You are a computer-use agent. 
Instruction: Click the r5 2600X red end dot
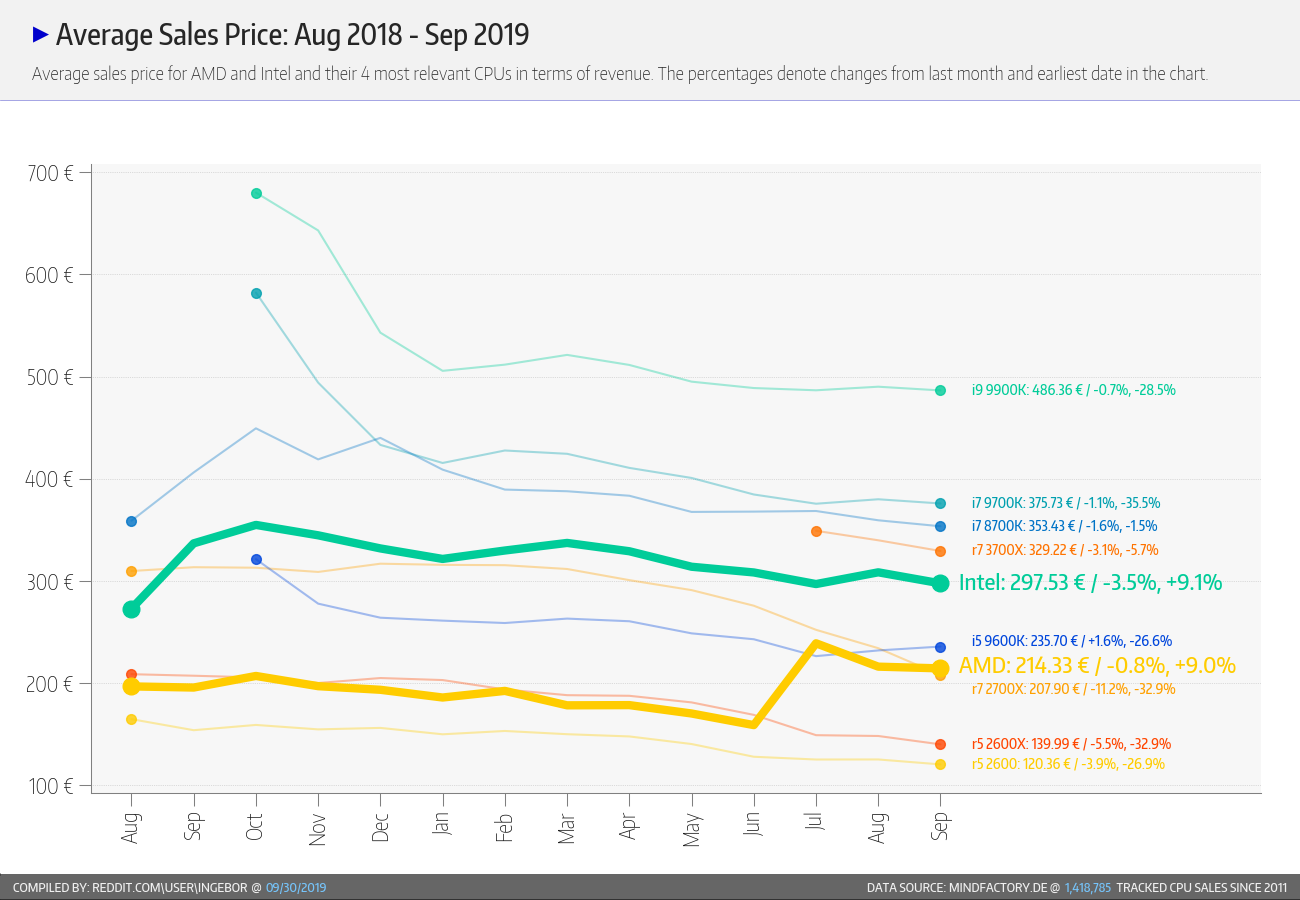point(940,744)
